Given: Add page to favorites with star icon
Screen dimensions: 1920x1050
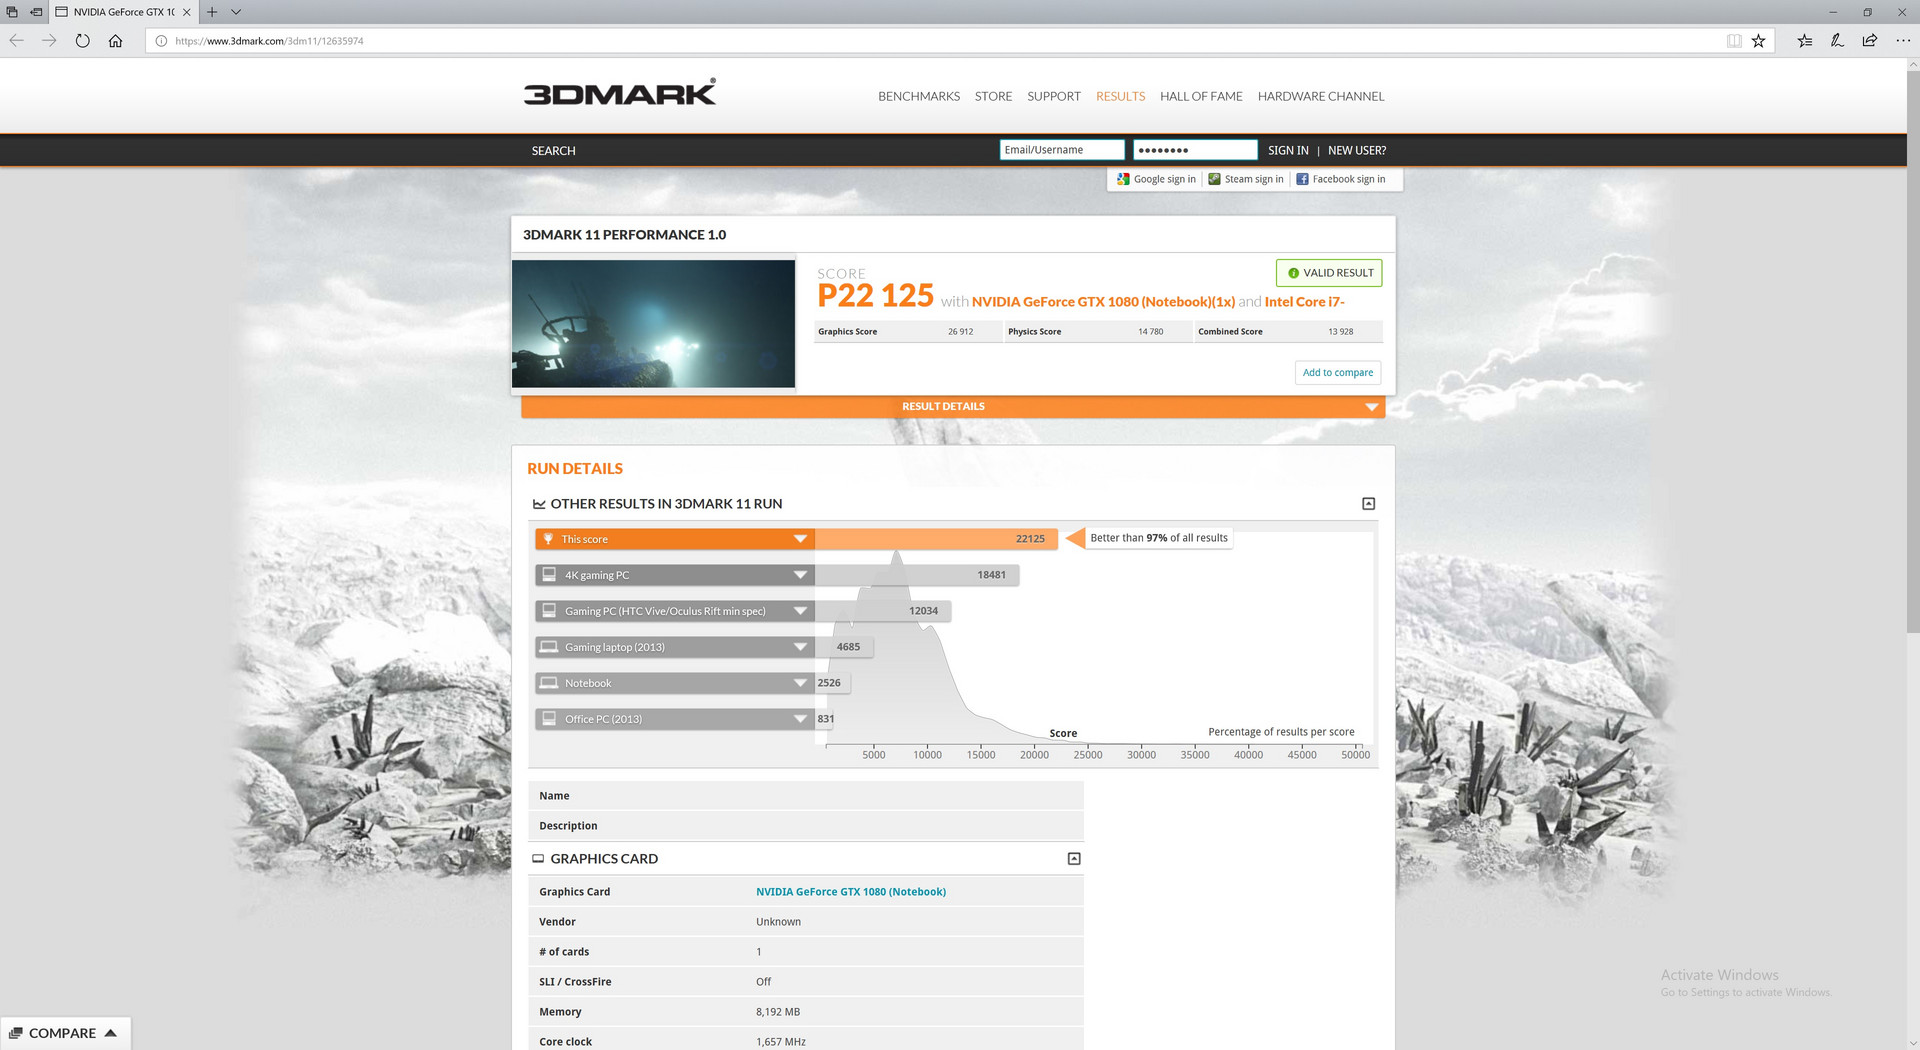Looking at the screenshot, I should 1759,41.
